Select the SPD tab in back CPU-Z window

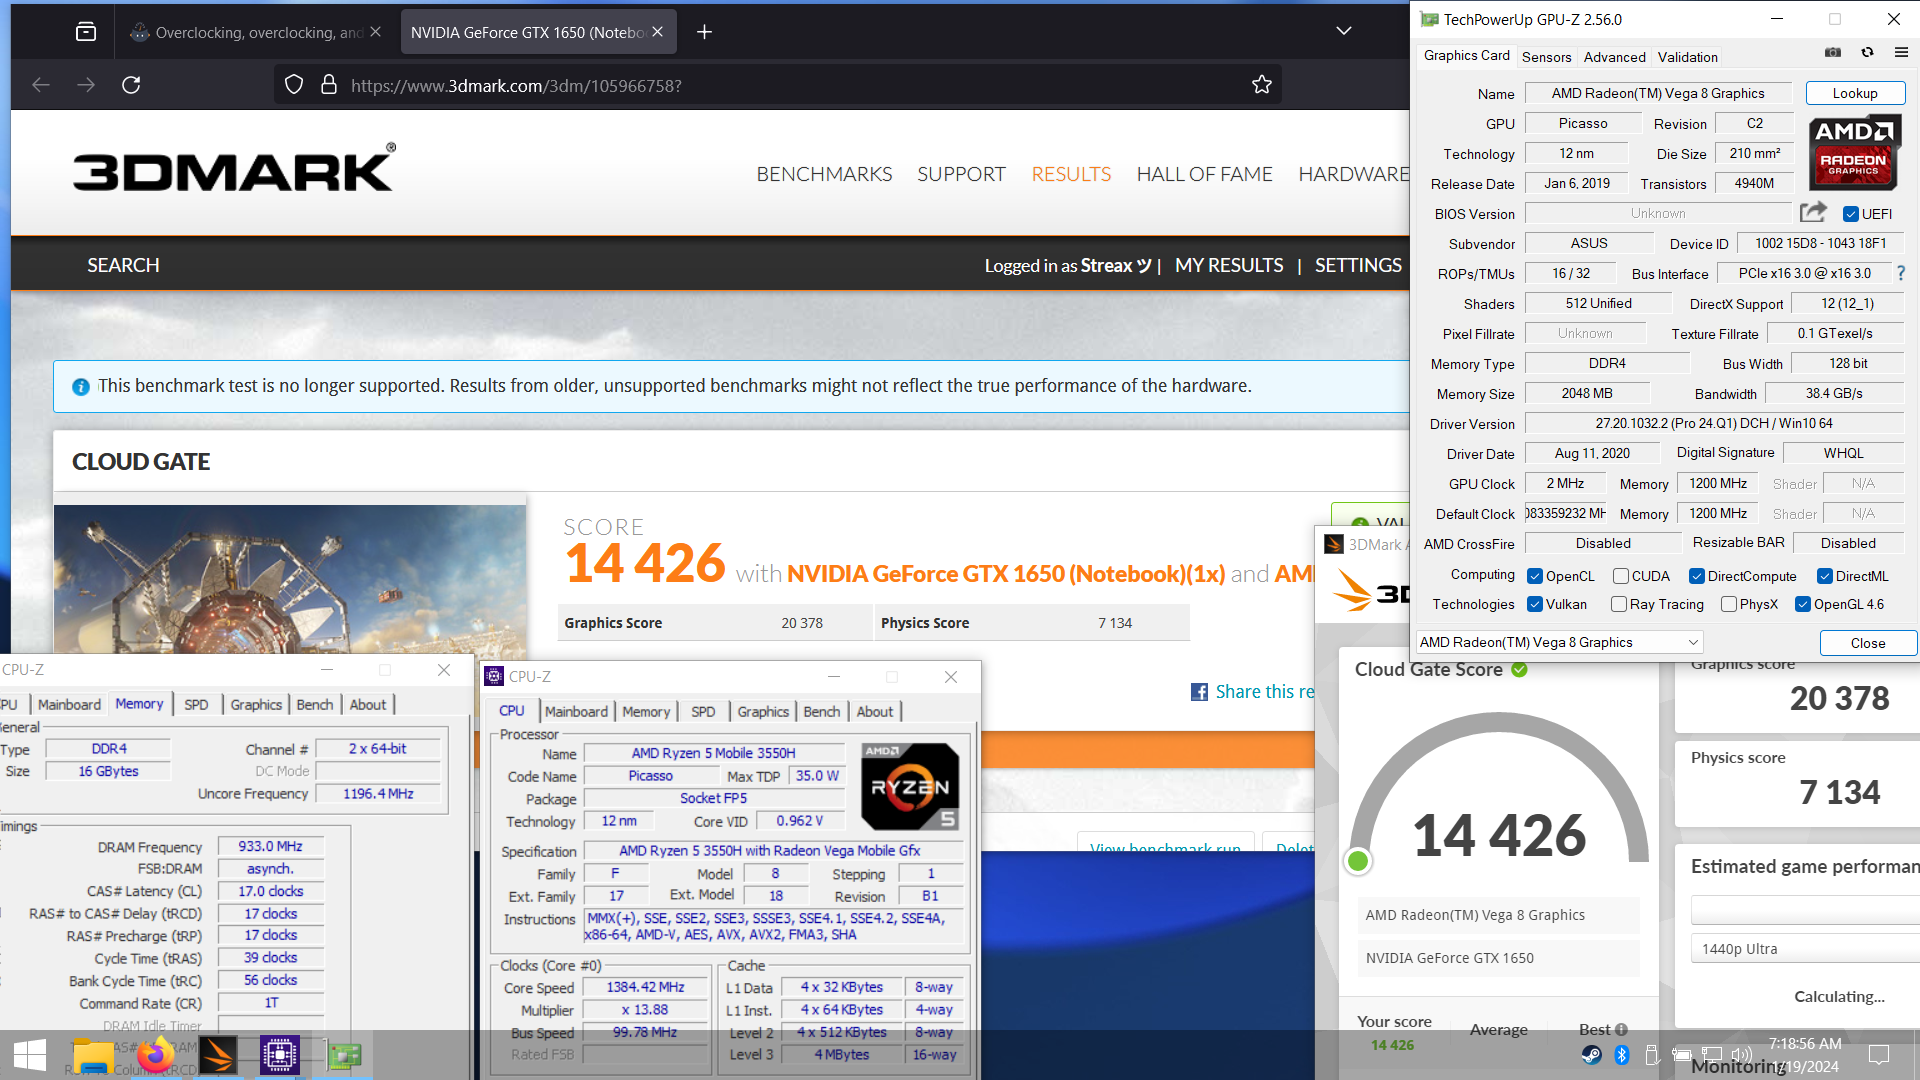click(196, 704)
